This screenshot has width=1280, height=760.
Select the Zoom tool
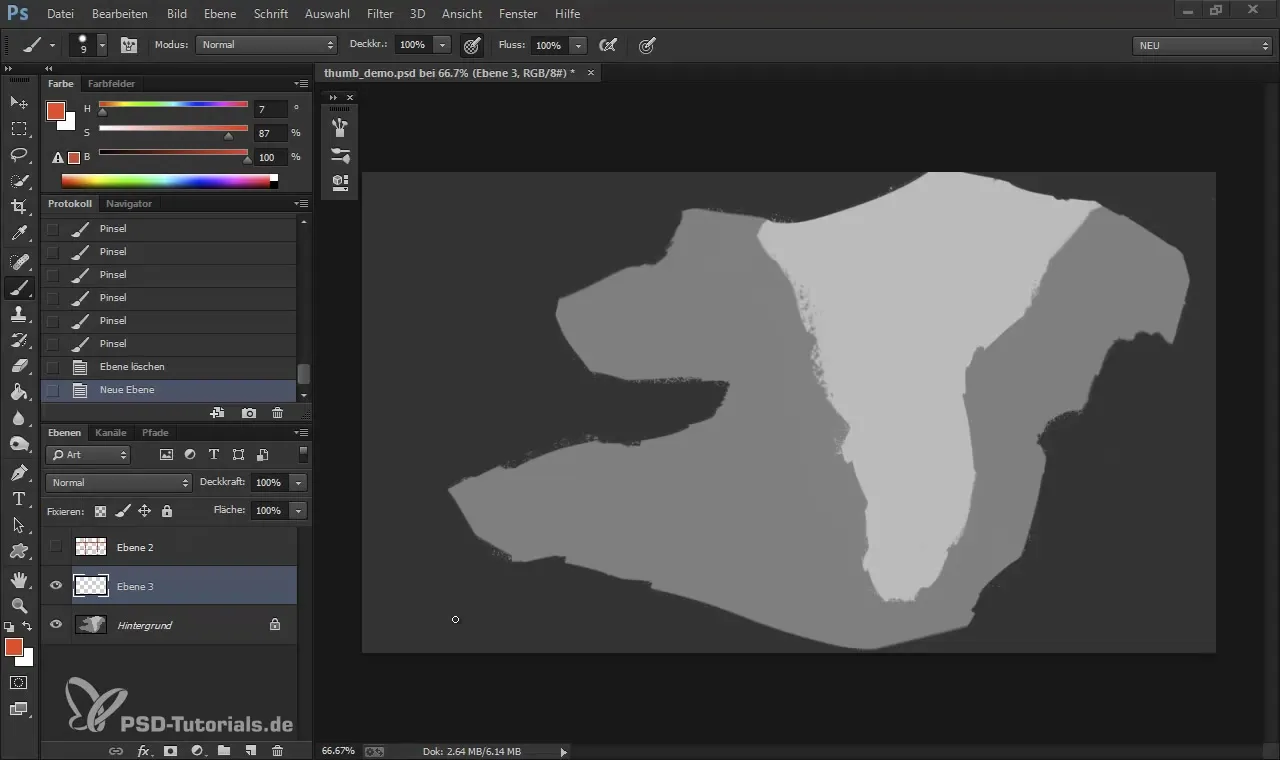tap(19, 606)
